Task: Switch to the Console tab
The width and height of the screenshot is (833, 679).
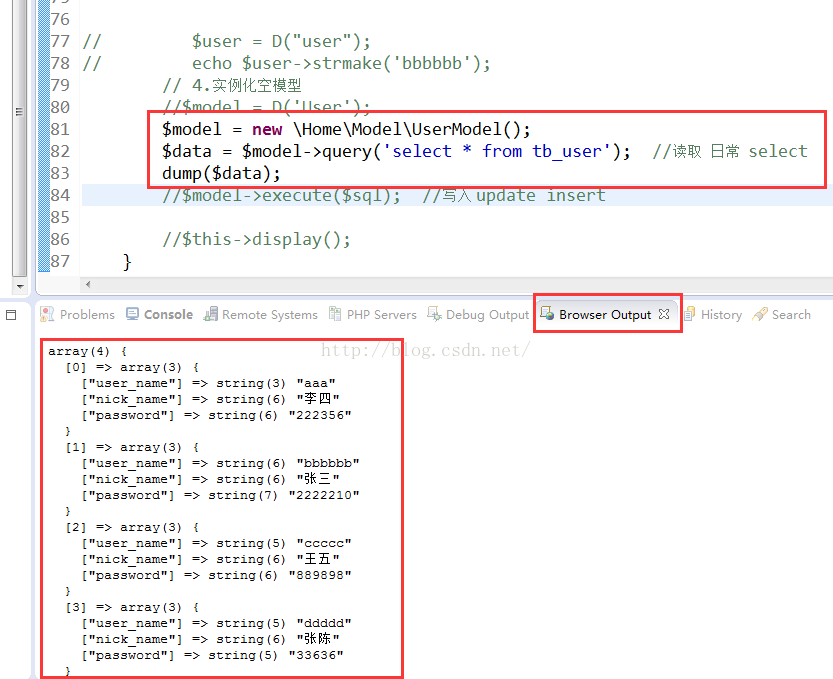Action: click(159, 315)
